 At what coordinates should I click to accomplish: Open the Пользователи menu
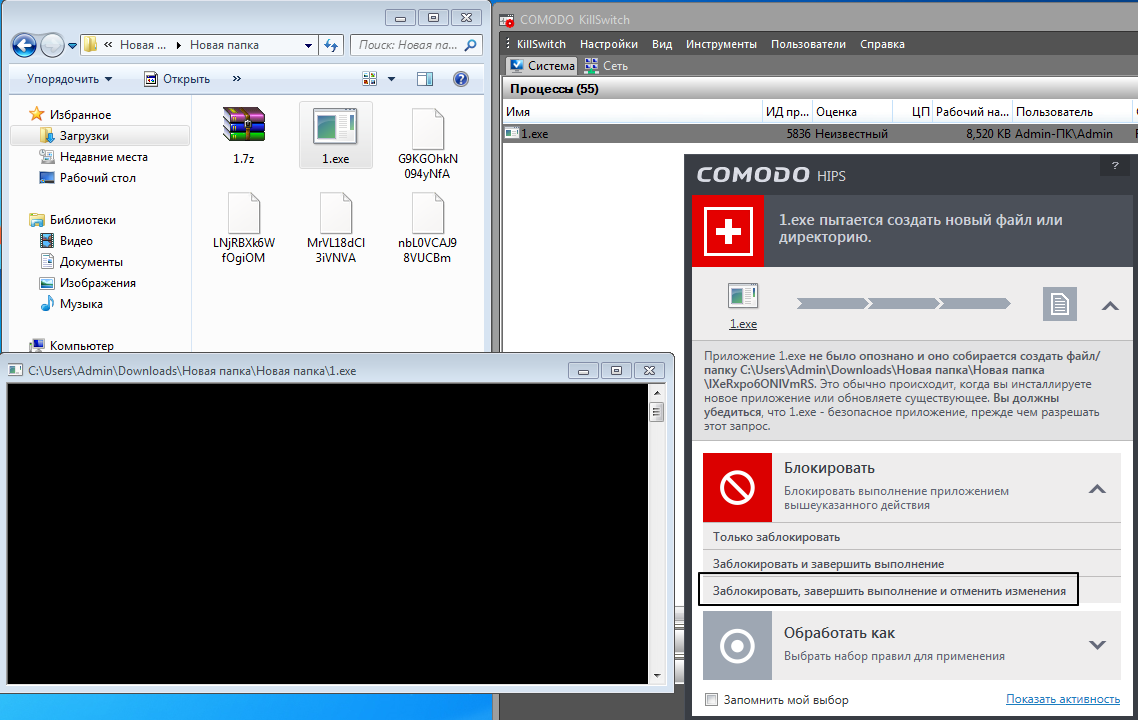click(808, 44)
